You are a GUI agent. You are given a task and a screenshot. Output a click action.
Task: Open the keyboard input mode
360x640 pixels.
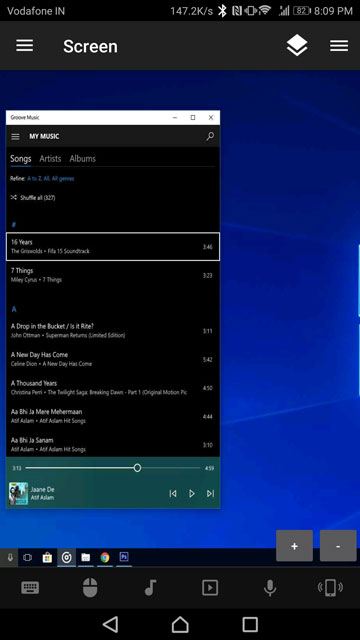30,588
